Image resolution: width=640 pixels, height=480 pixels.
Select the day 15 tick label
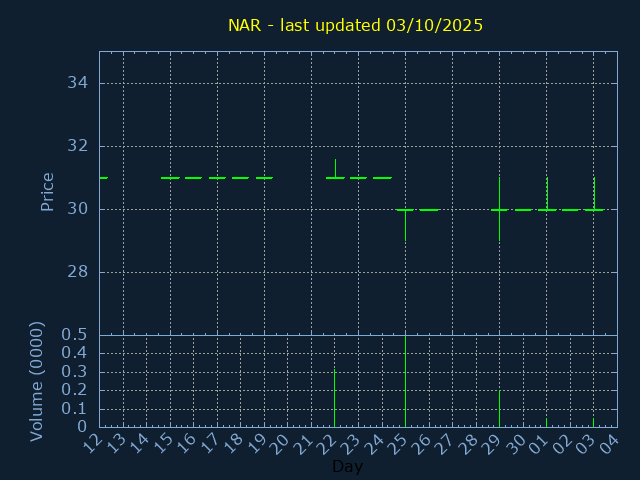pos(164,443)
